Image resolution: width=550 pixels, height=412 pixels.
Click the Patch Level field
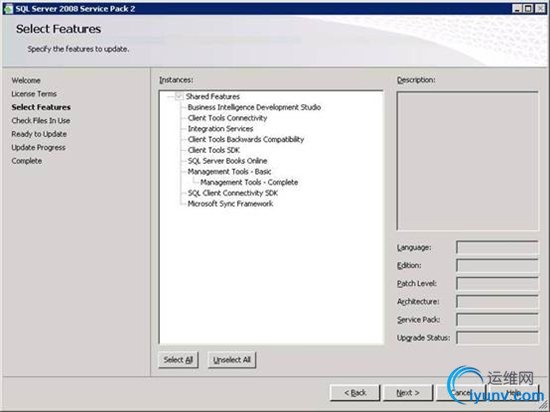point(497,284)
